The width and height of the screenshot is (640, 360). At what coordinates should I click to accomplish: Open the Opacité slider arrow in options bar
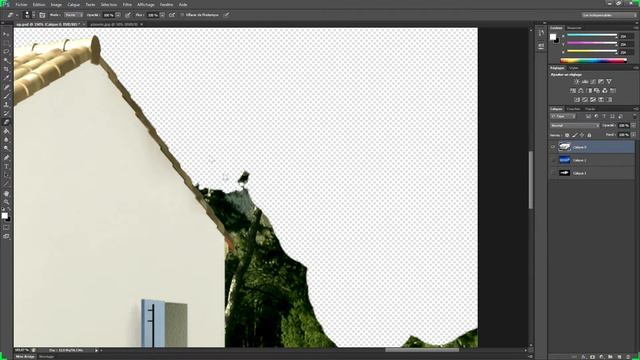pyautogui.click(x=118, y=15)
